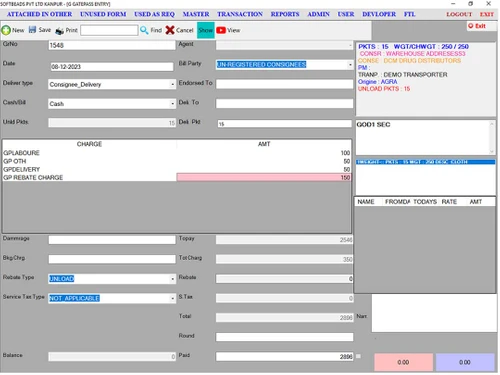500x375 pixels.
Task: Click the Paid field showing 2896
Action: (x=284, y=357)
